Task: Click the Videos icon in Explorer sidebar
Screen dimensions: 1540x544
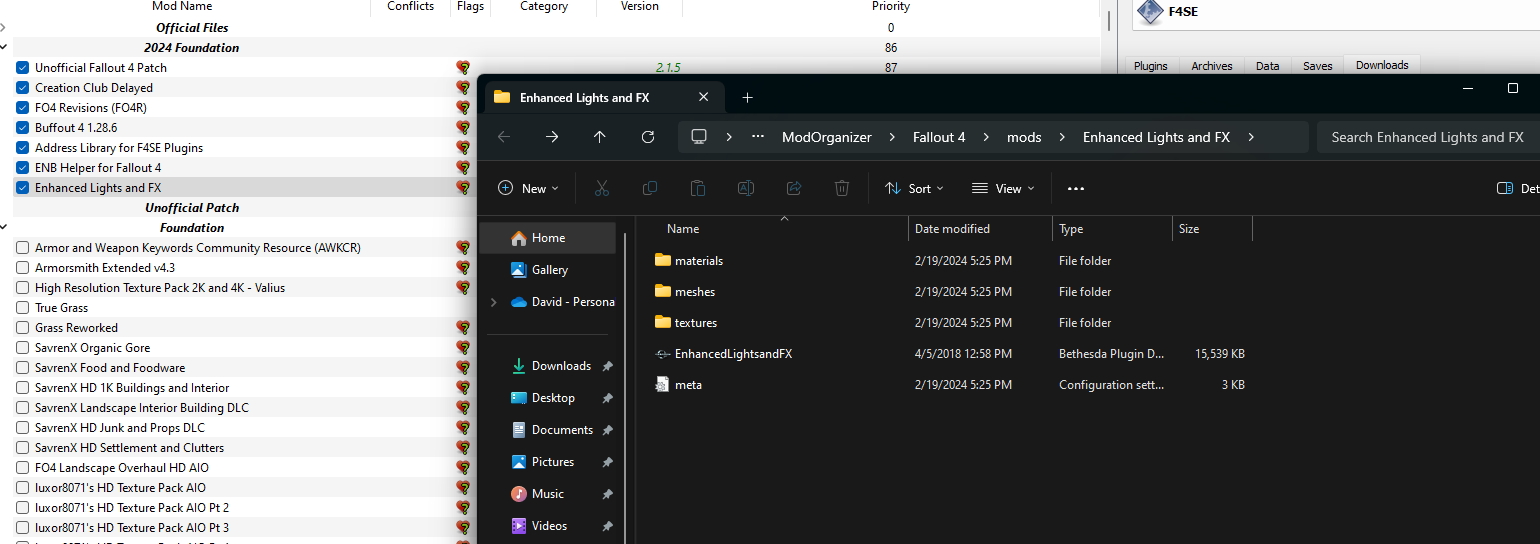Action: [x=519, y=526]
